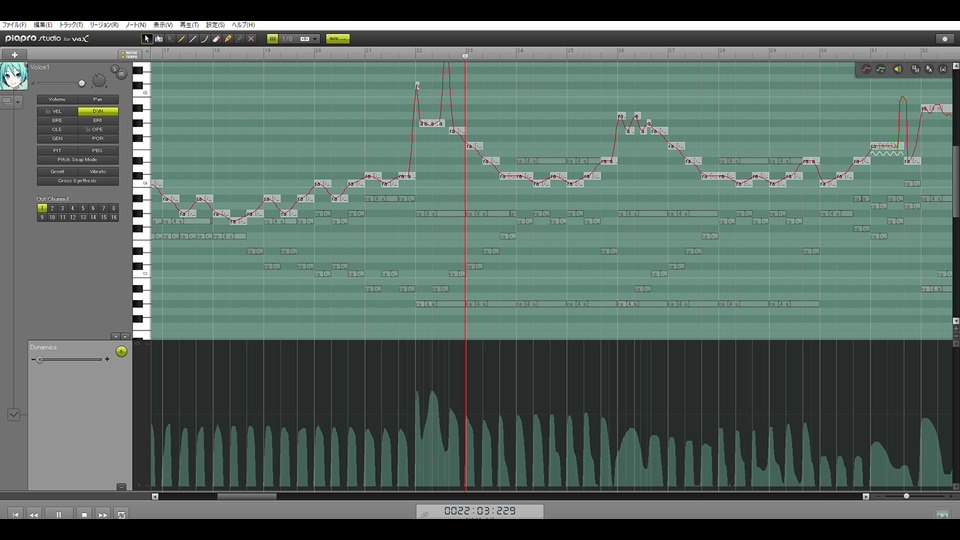The height and width of the screenshot is (540, 960).
Task: Select the yellow pencil draw tool
Action: pyautogui.click(x=181, y=39)
